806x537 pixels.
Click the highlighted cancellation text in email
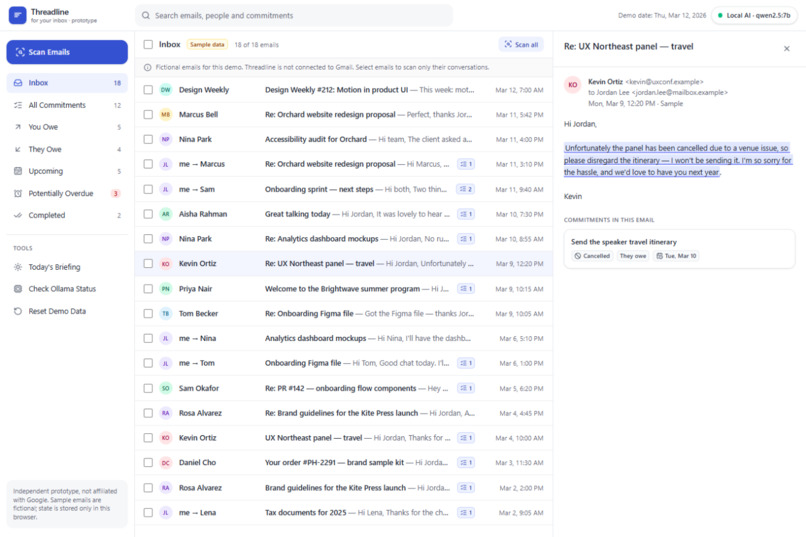pos(677,160)
